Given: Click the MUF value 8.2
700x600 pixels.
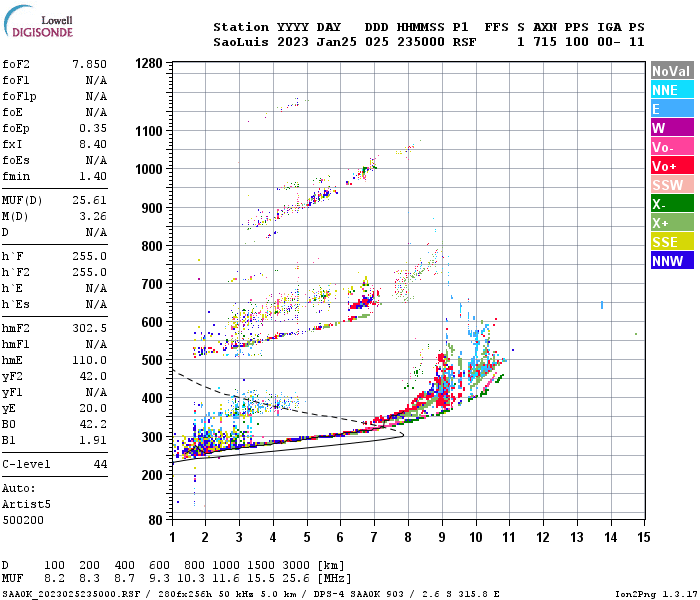Looking at the screenshot, I should [54, 579].
